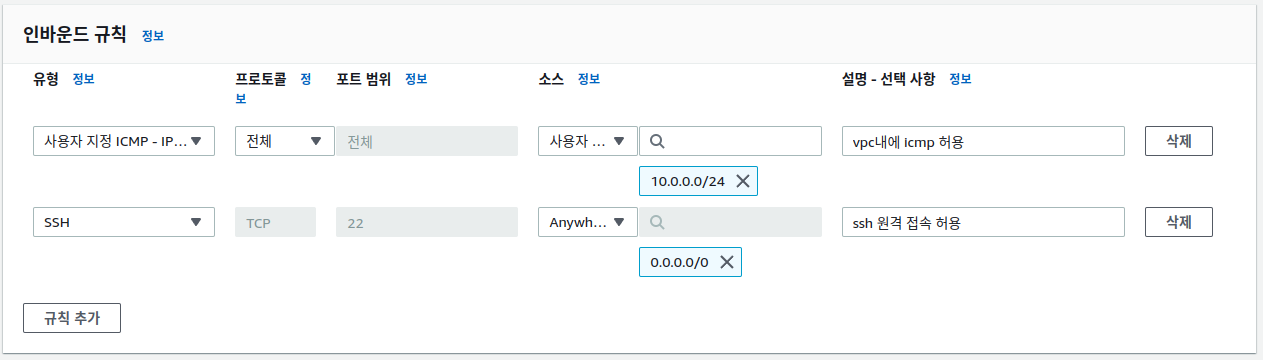Image resolution: width=1263 pixels, height=360 pixels.
Task: Open 정보 link next to 설명 - 선택 사항
Action: 960,79
